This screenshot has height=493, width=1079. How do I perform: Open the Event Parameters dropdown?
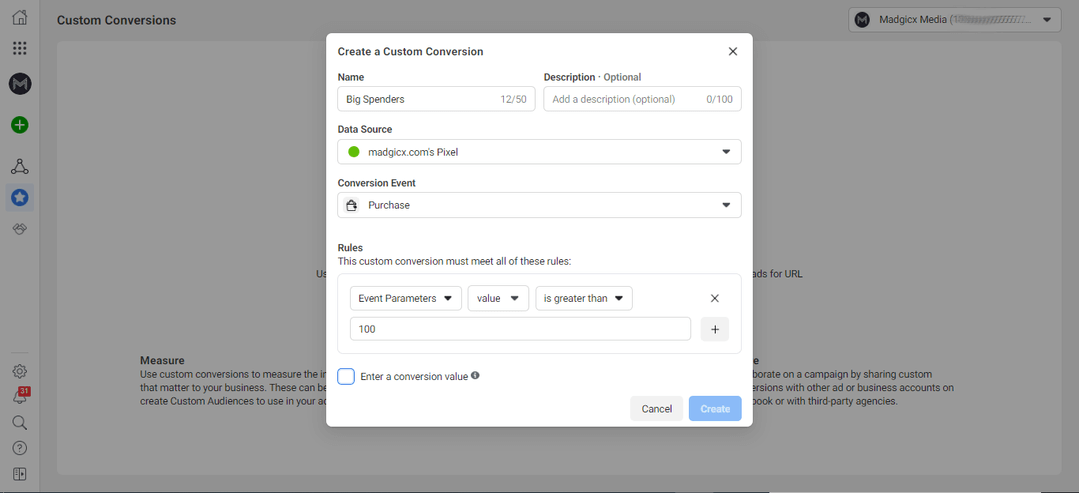[406, 298]
